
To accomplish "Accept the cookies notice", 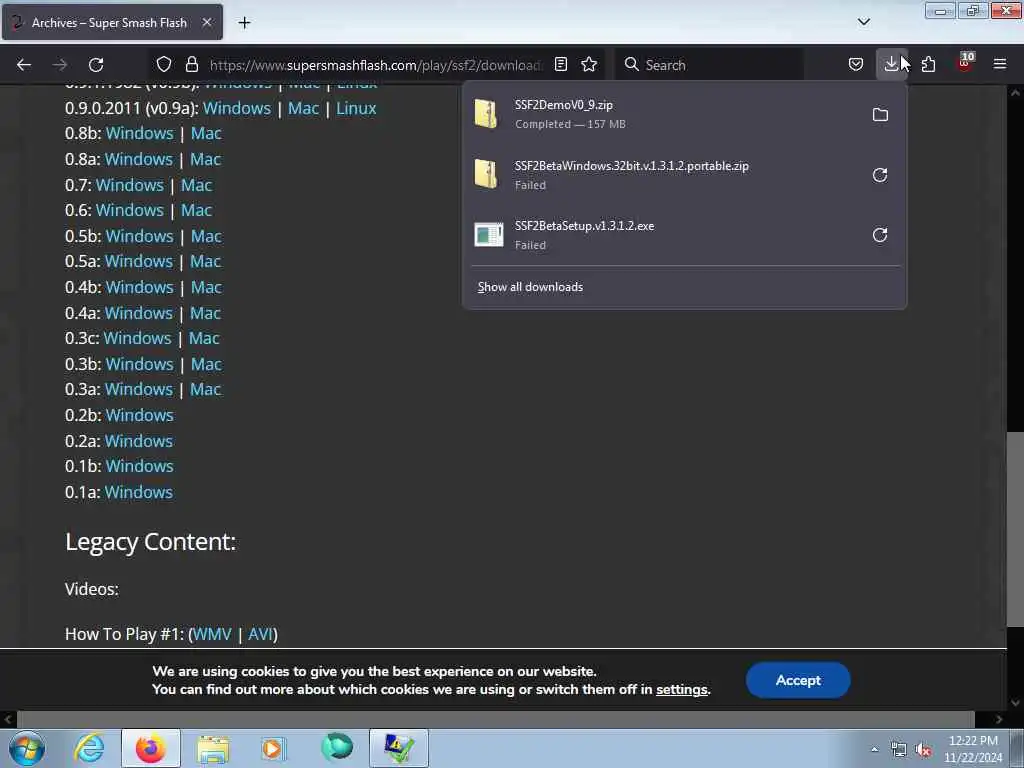I will (798, 680).
